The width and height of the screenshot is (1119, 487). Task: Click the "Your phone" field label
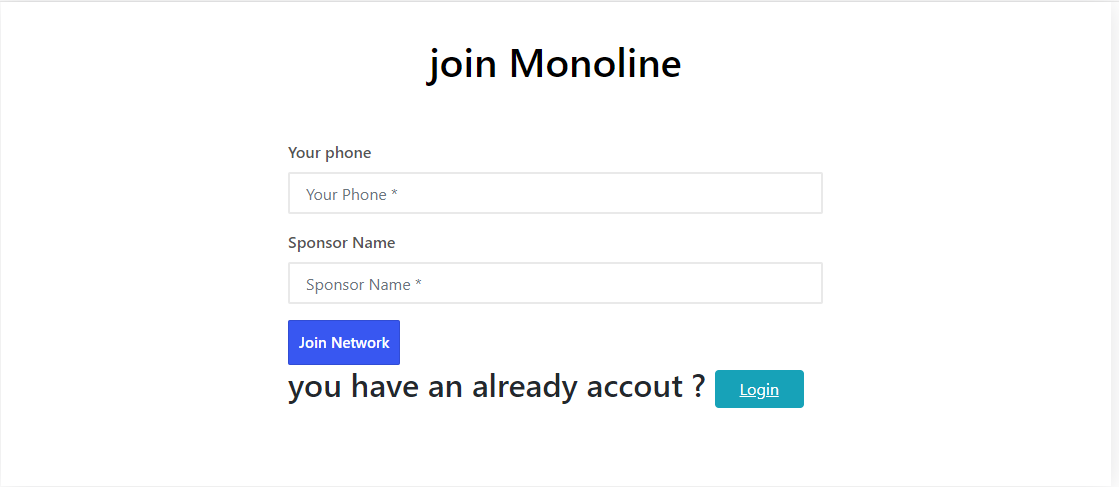pyautogui.click(x=329, y=153)
